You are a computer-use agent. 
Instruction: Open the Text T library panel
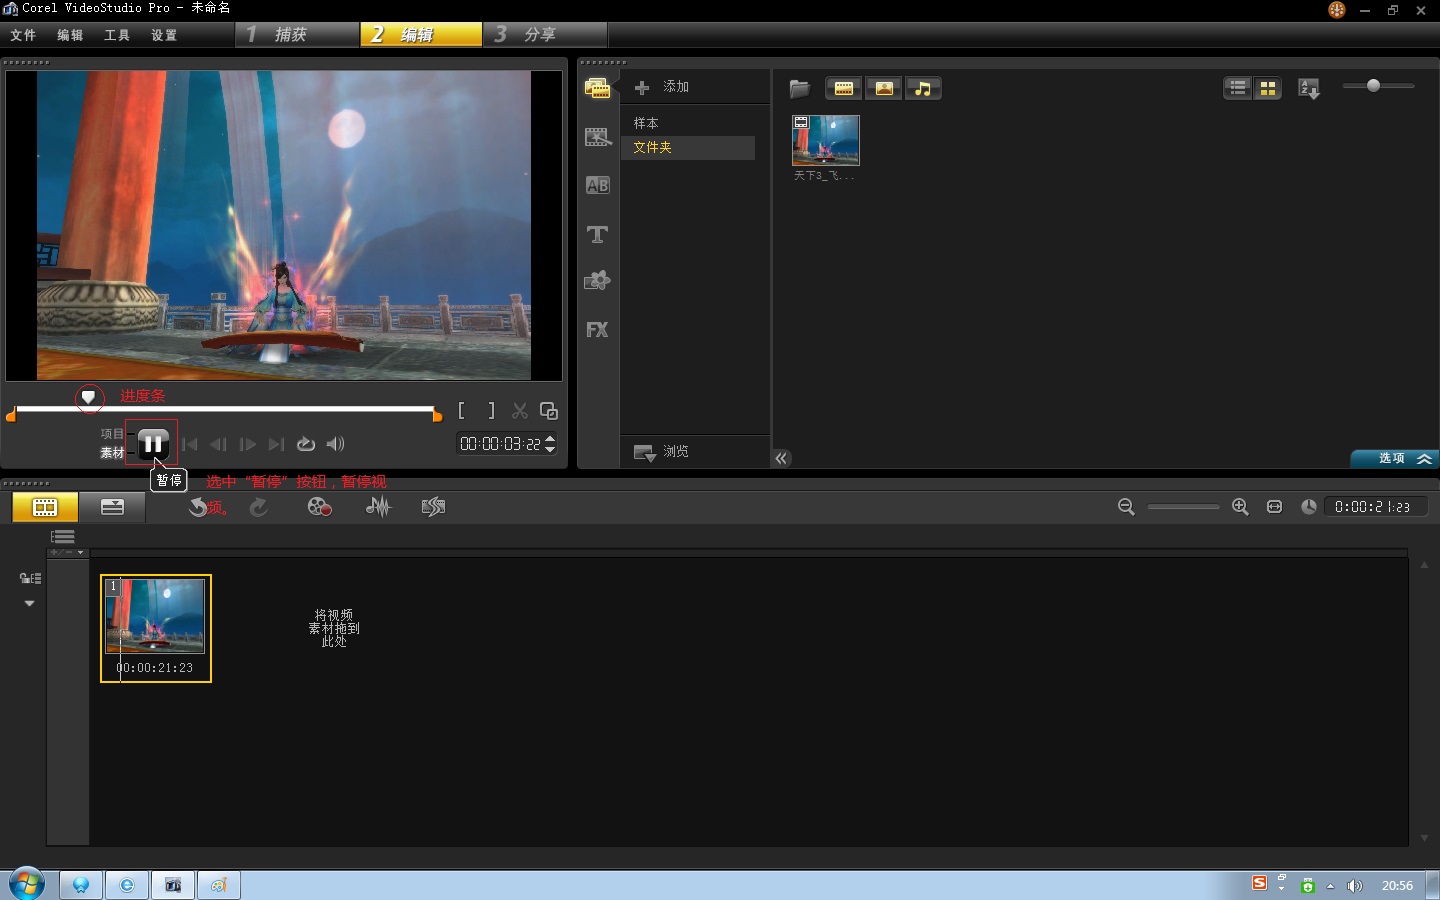pos(597,234)
